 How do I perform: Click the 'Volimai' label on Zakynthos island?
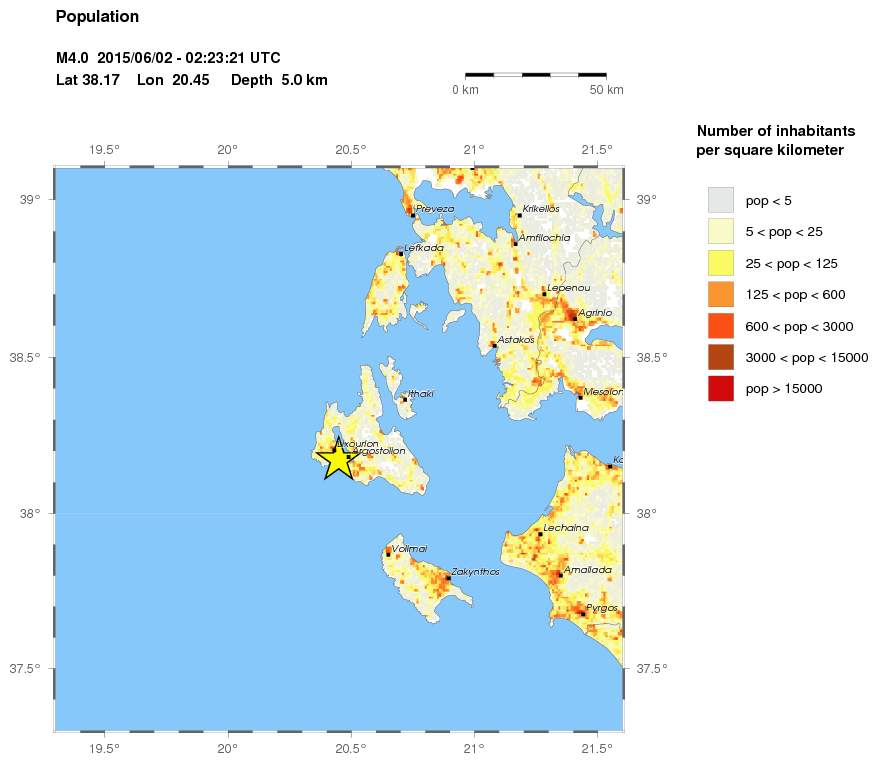pyautogui.click(x=409, y=549)
